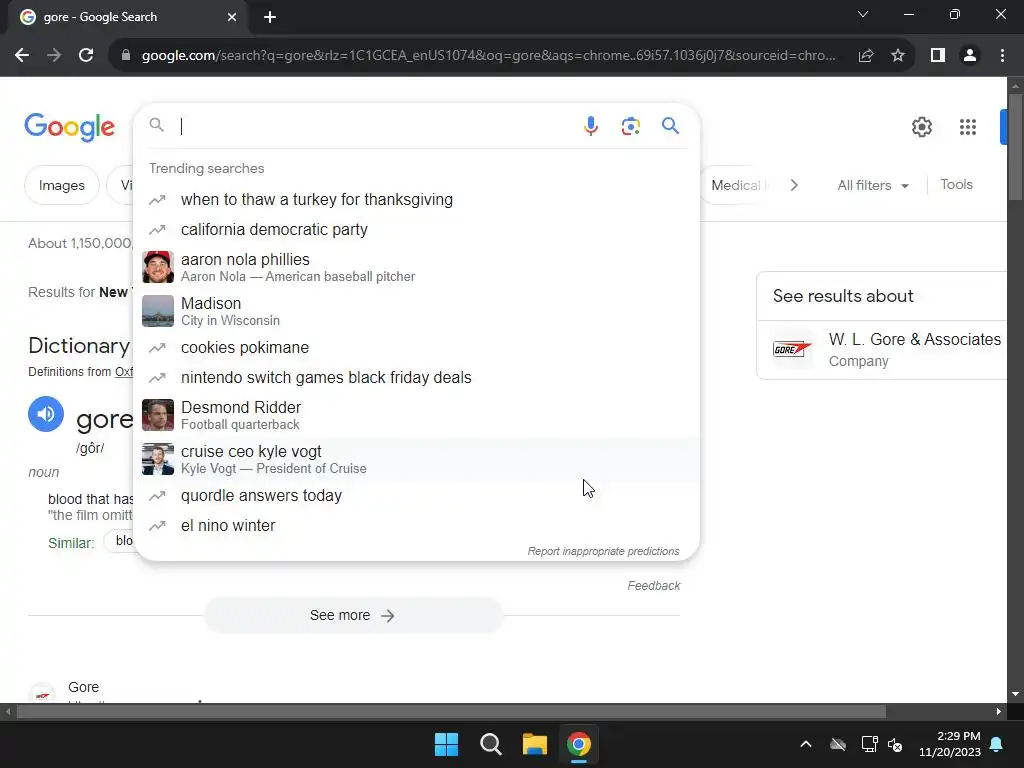Open Chrome three-dot menu
This screenshot has width=1024, height=768.
click(1002, 56)
